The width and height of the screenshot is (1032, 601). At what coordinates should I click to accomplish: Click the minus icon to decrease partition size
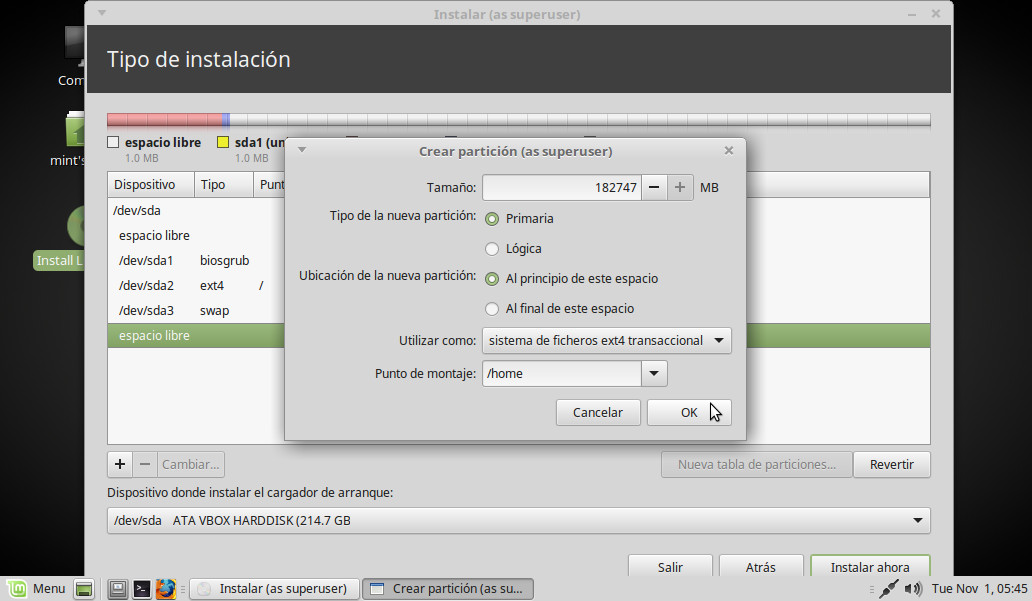coord(653,187)
